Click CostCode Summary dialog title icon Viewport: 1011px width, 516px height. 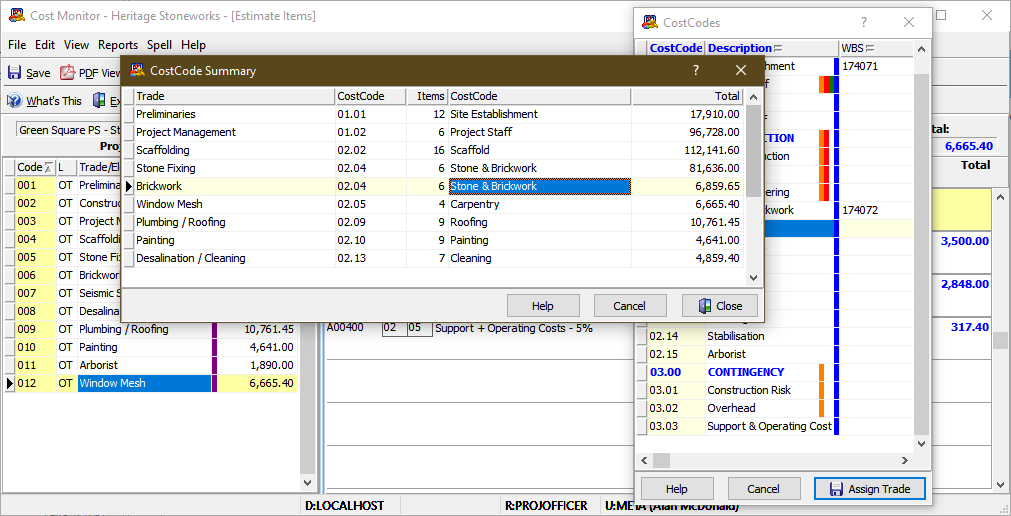point(137,70)
